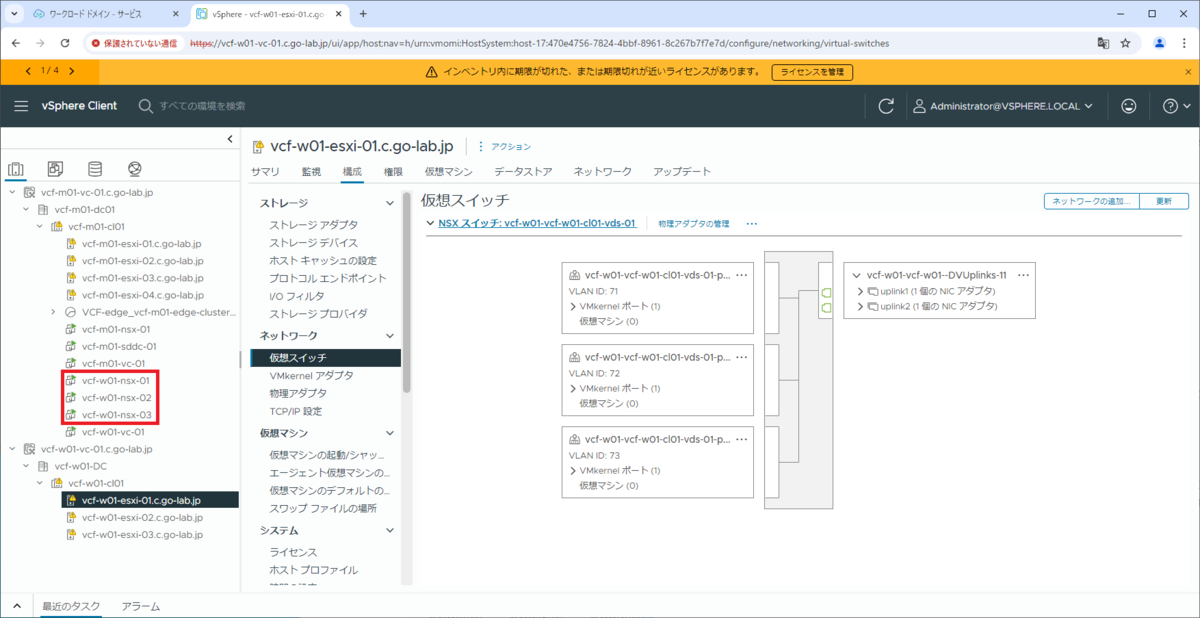1200x618 pixels.
Task: Select ストレージ アダプタ in config menu
Action: pos(313,225)
